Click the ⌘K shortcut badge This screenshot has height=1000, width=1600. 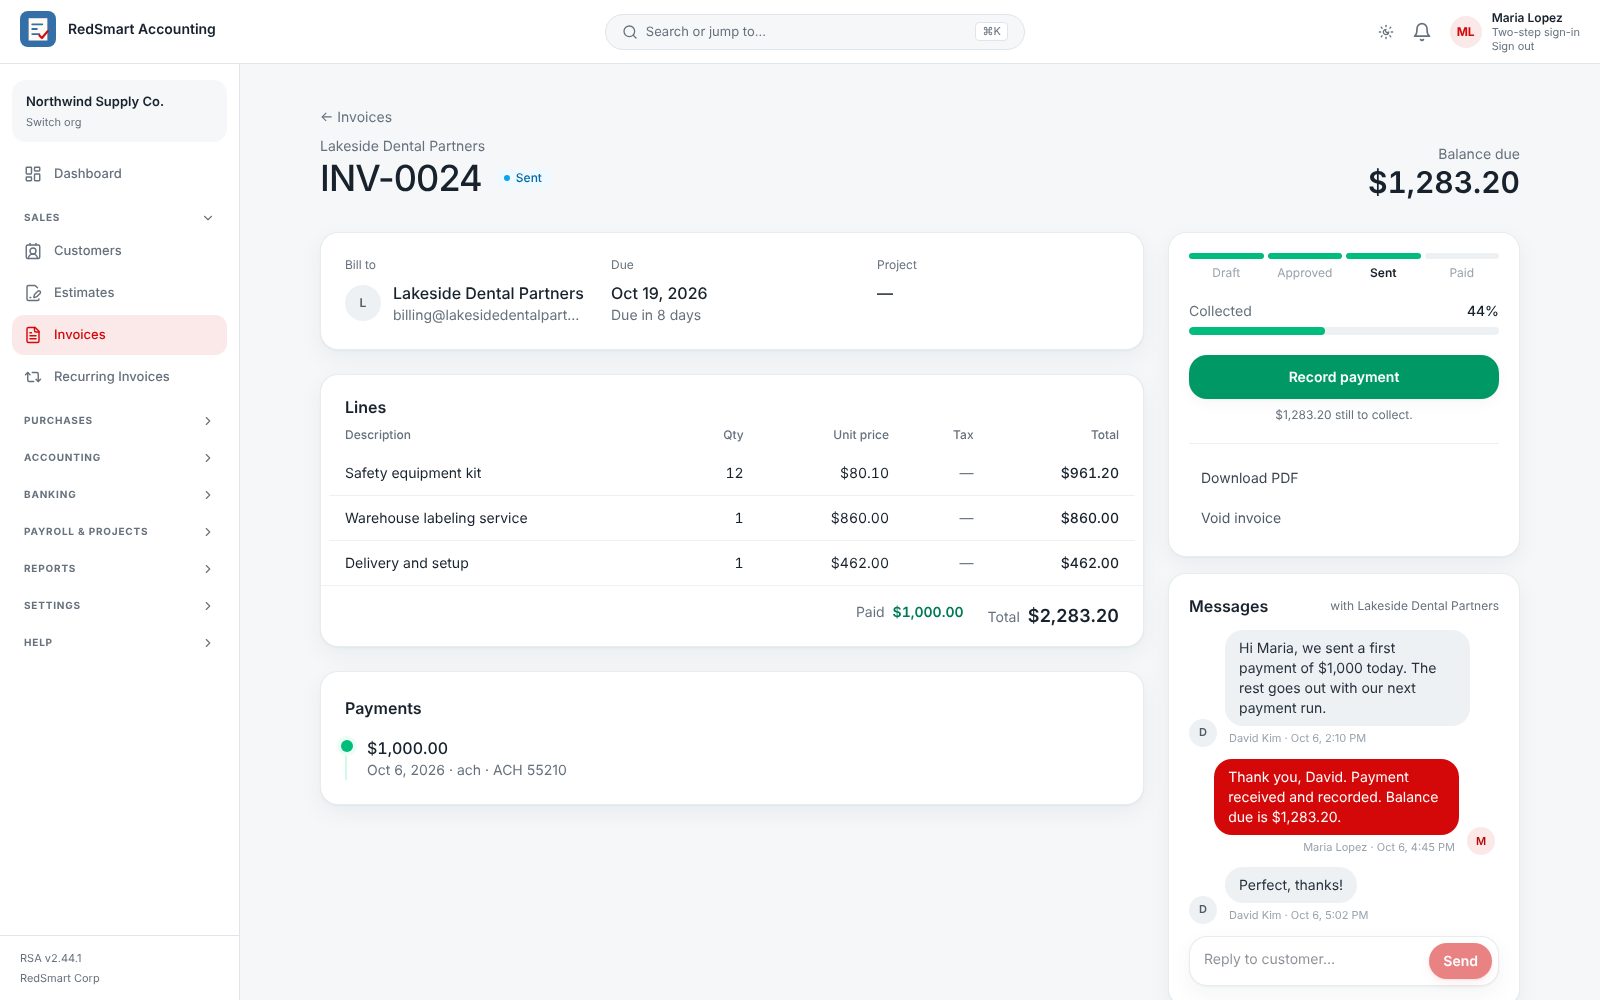pyautogui.click(x=991, y=32)
